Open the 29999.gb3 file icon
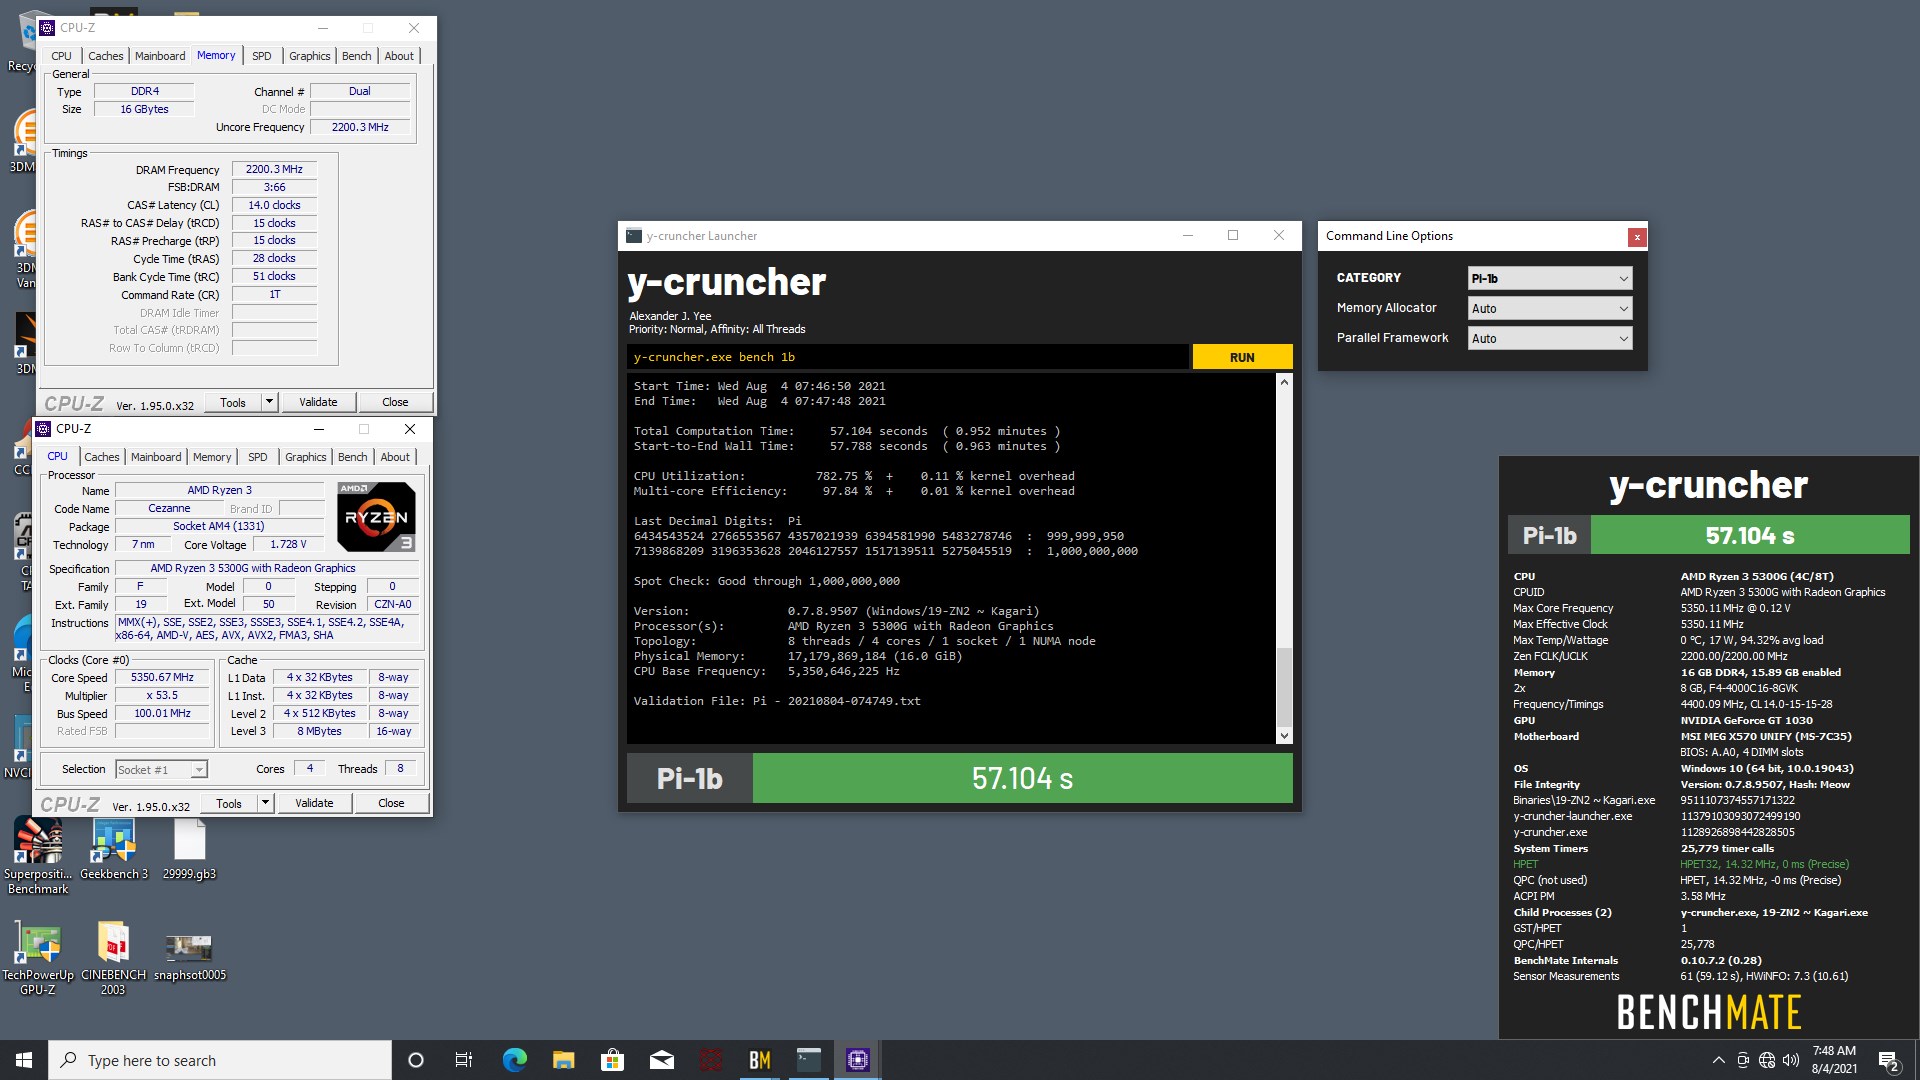Screen dimensions: 1920x1080 189,848
